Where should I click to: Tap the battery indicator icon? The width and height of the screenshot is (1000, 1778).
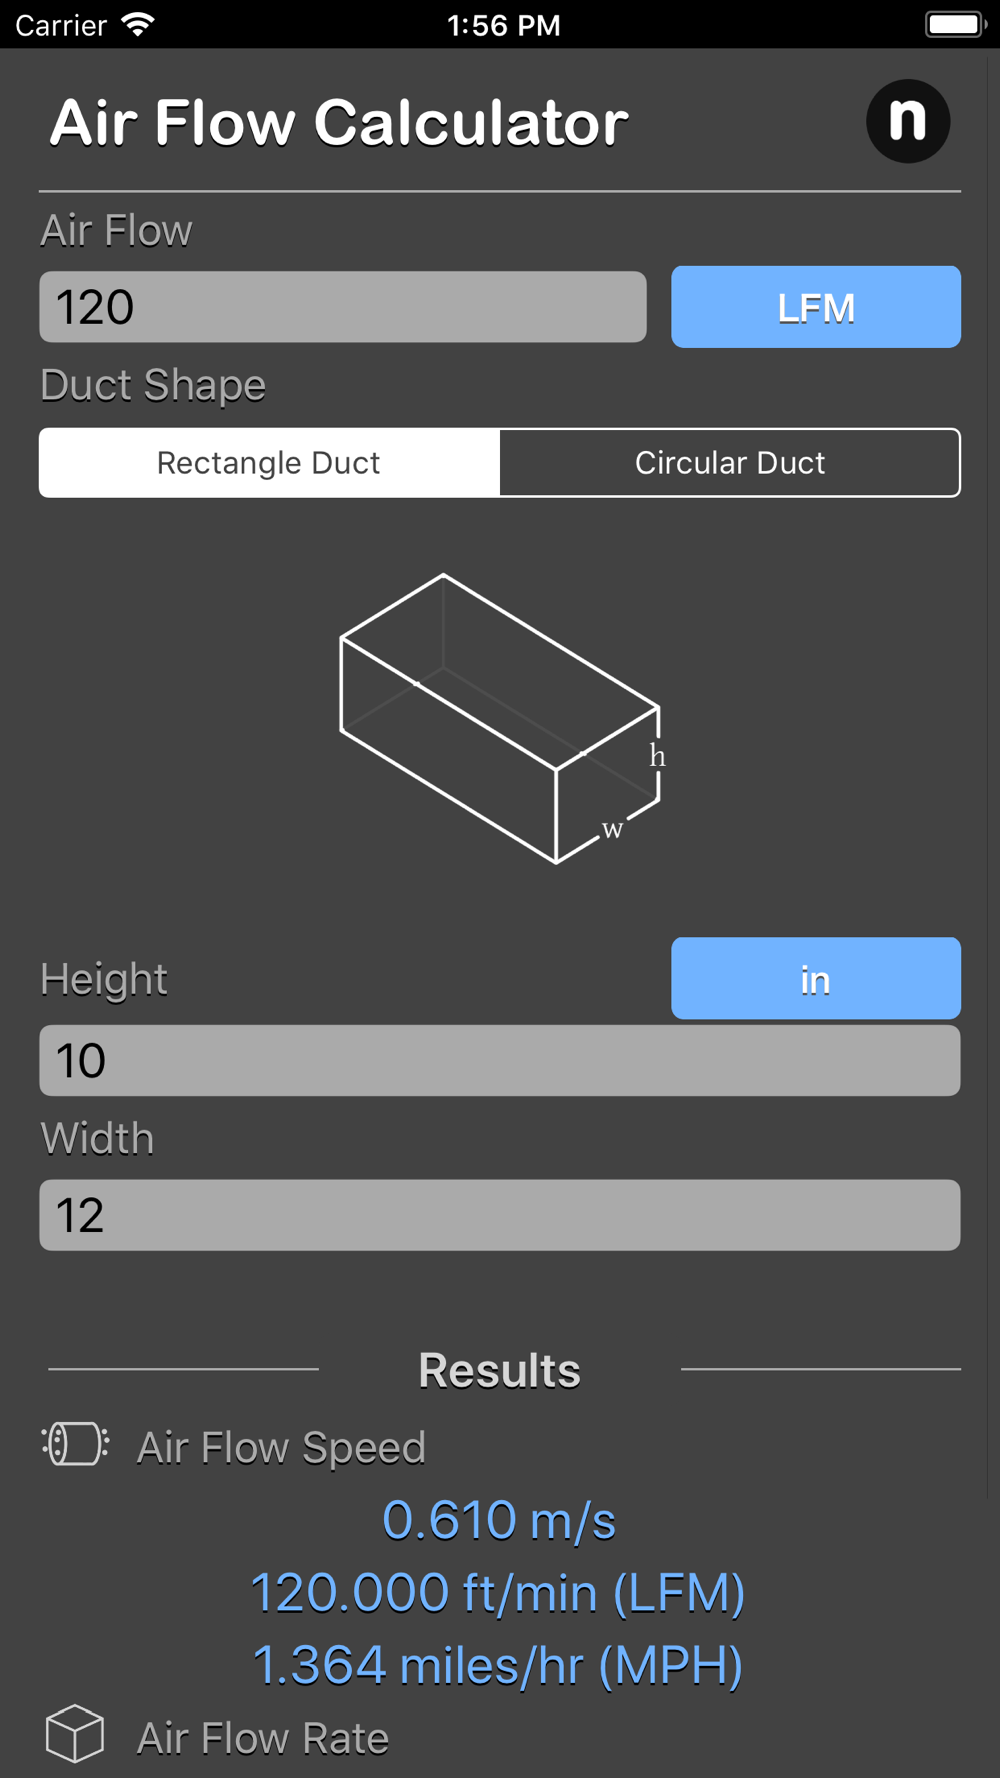click(955, 24)
